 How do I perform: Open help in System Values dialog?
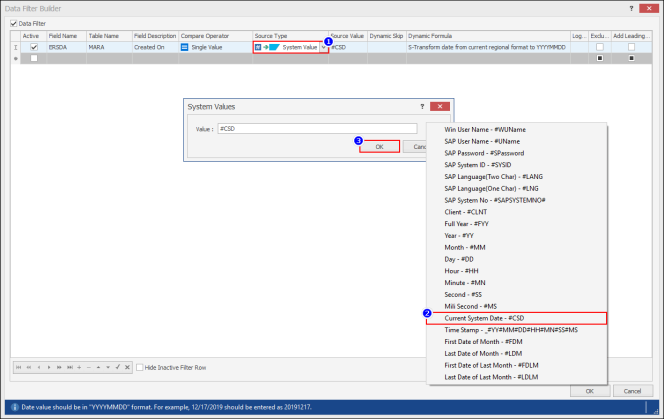pyautogui.click(x=422, y=106)
